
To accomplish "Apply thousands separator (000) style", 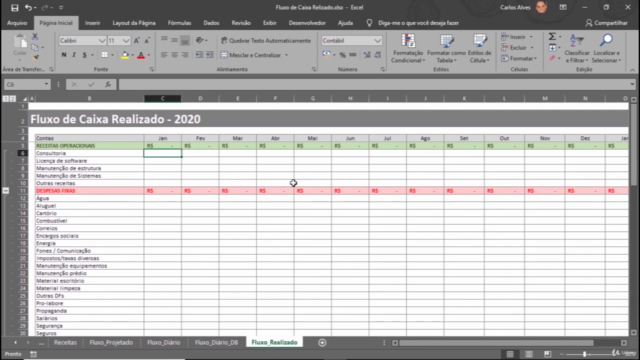I will [x=353, y=55].
